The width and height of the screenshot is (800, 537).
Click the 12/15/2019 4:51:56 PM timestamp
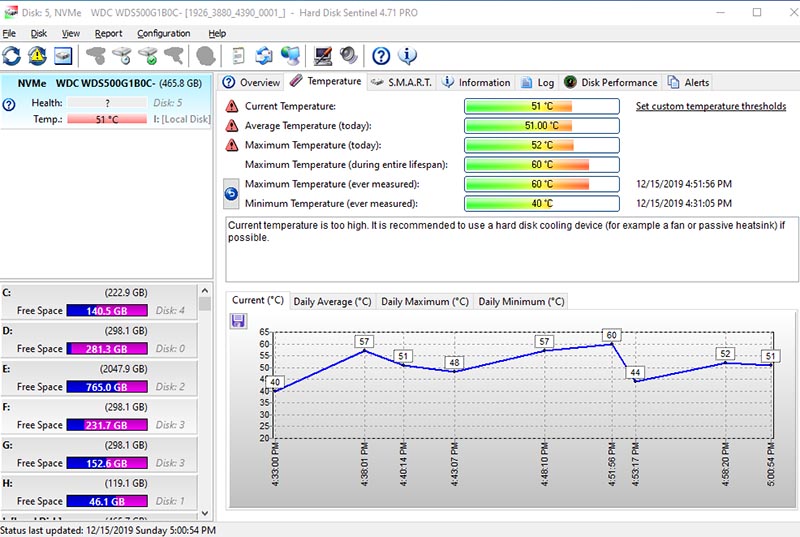coord(684,184)
